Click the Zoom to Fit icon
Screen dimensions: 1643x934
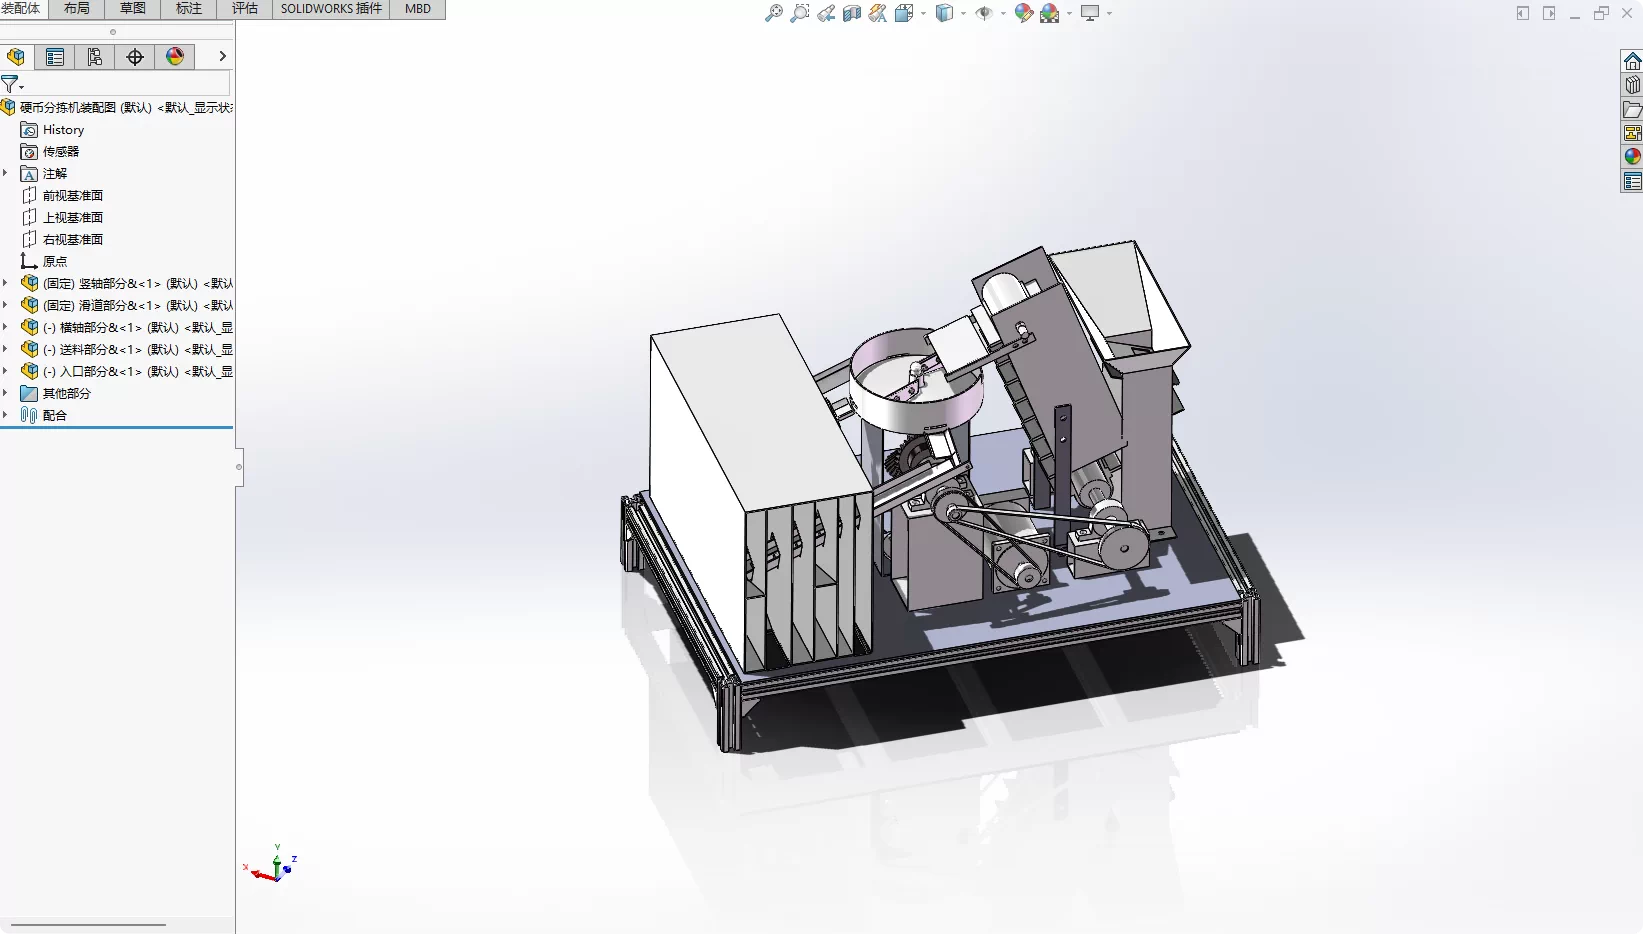pyautogui.click(x=774, y=13)
